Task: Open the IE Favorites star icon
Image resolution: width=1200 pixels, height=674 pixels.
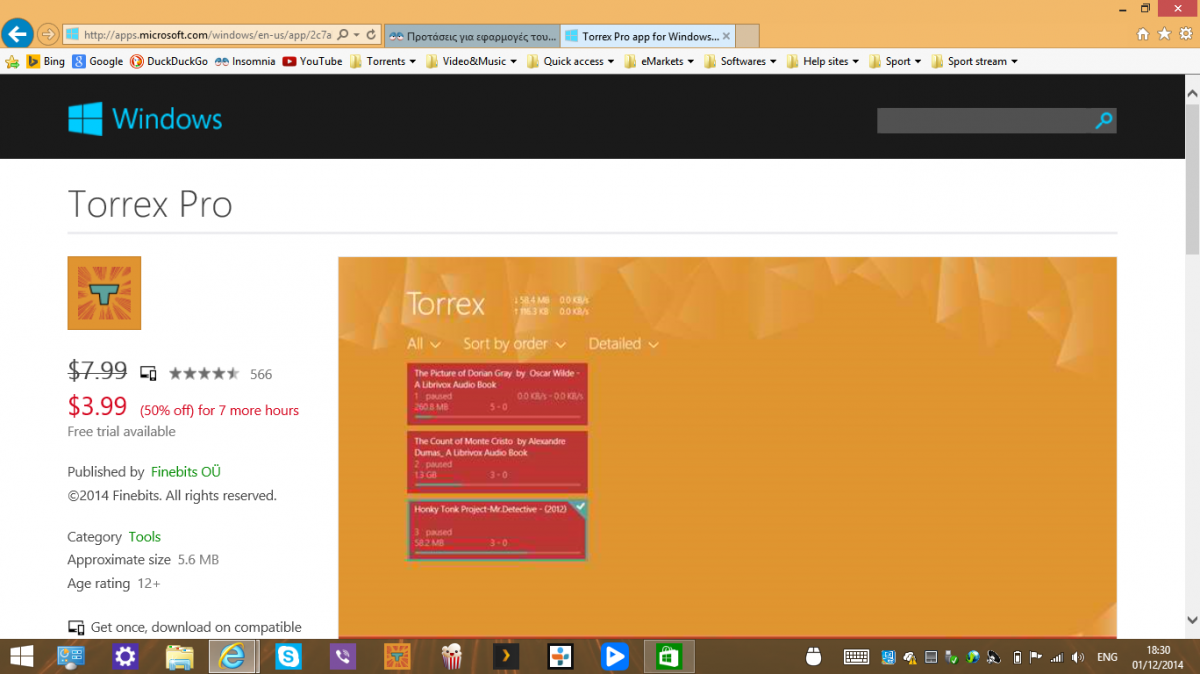Action: click(1164, 34)
